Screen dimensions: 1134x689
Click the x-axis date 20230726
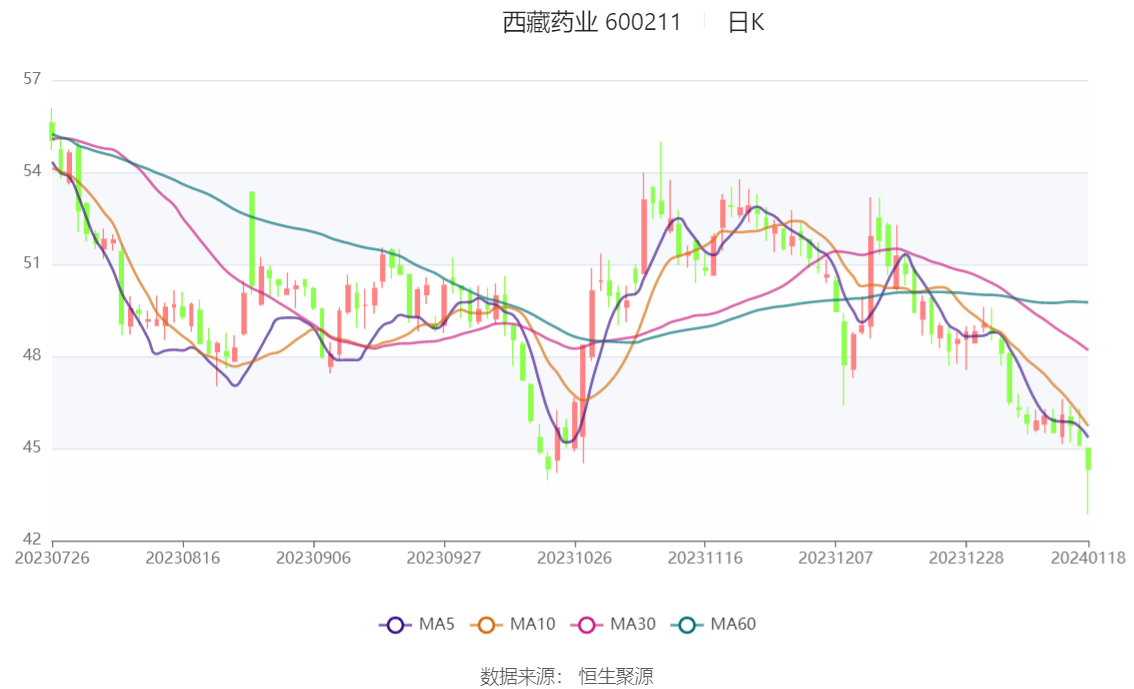coord(52,558)
